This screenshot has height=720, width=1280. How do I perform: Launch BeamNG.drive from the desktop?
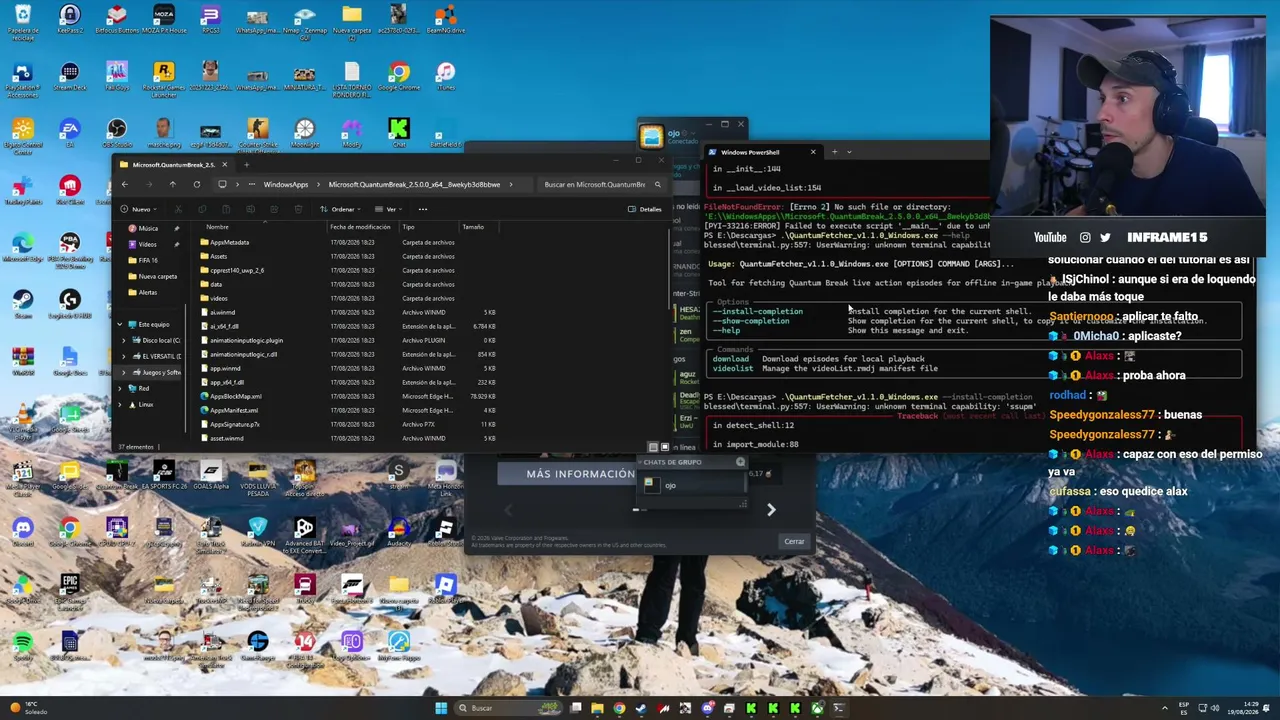[x=445, y=20]
